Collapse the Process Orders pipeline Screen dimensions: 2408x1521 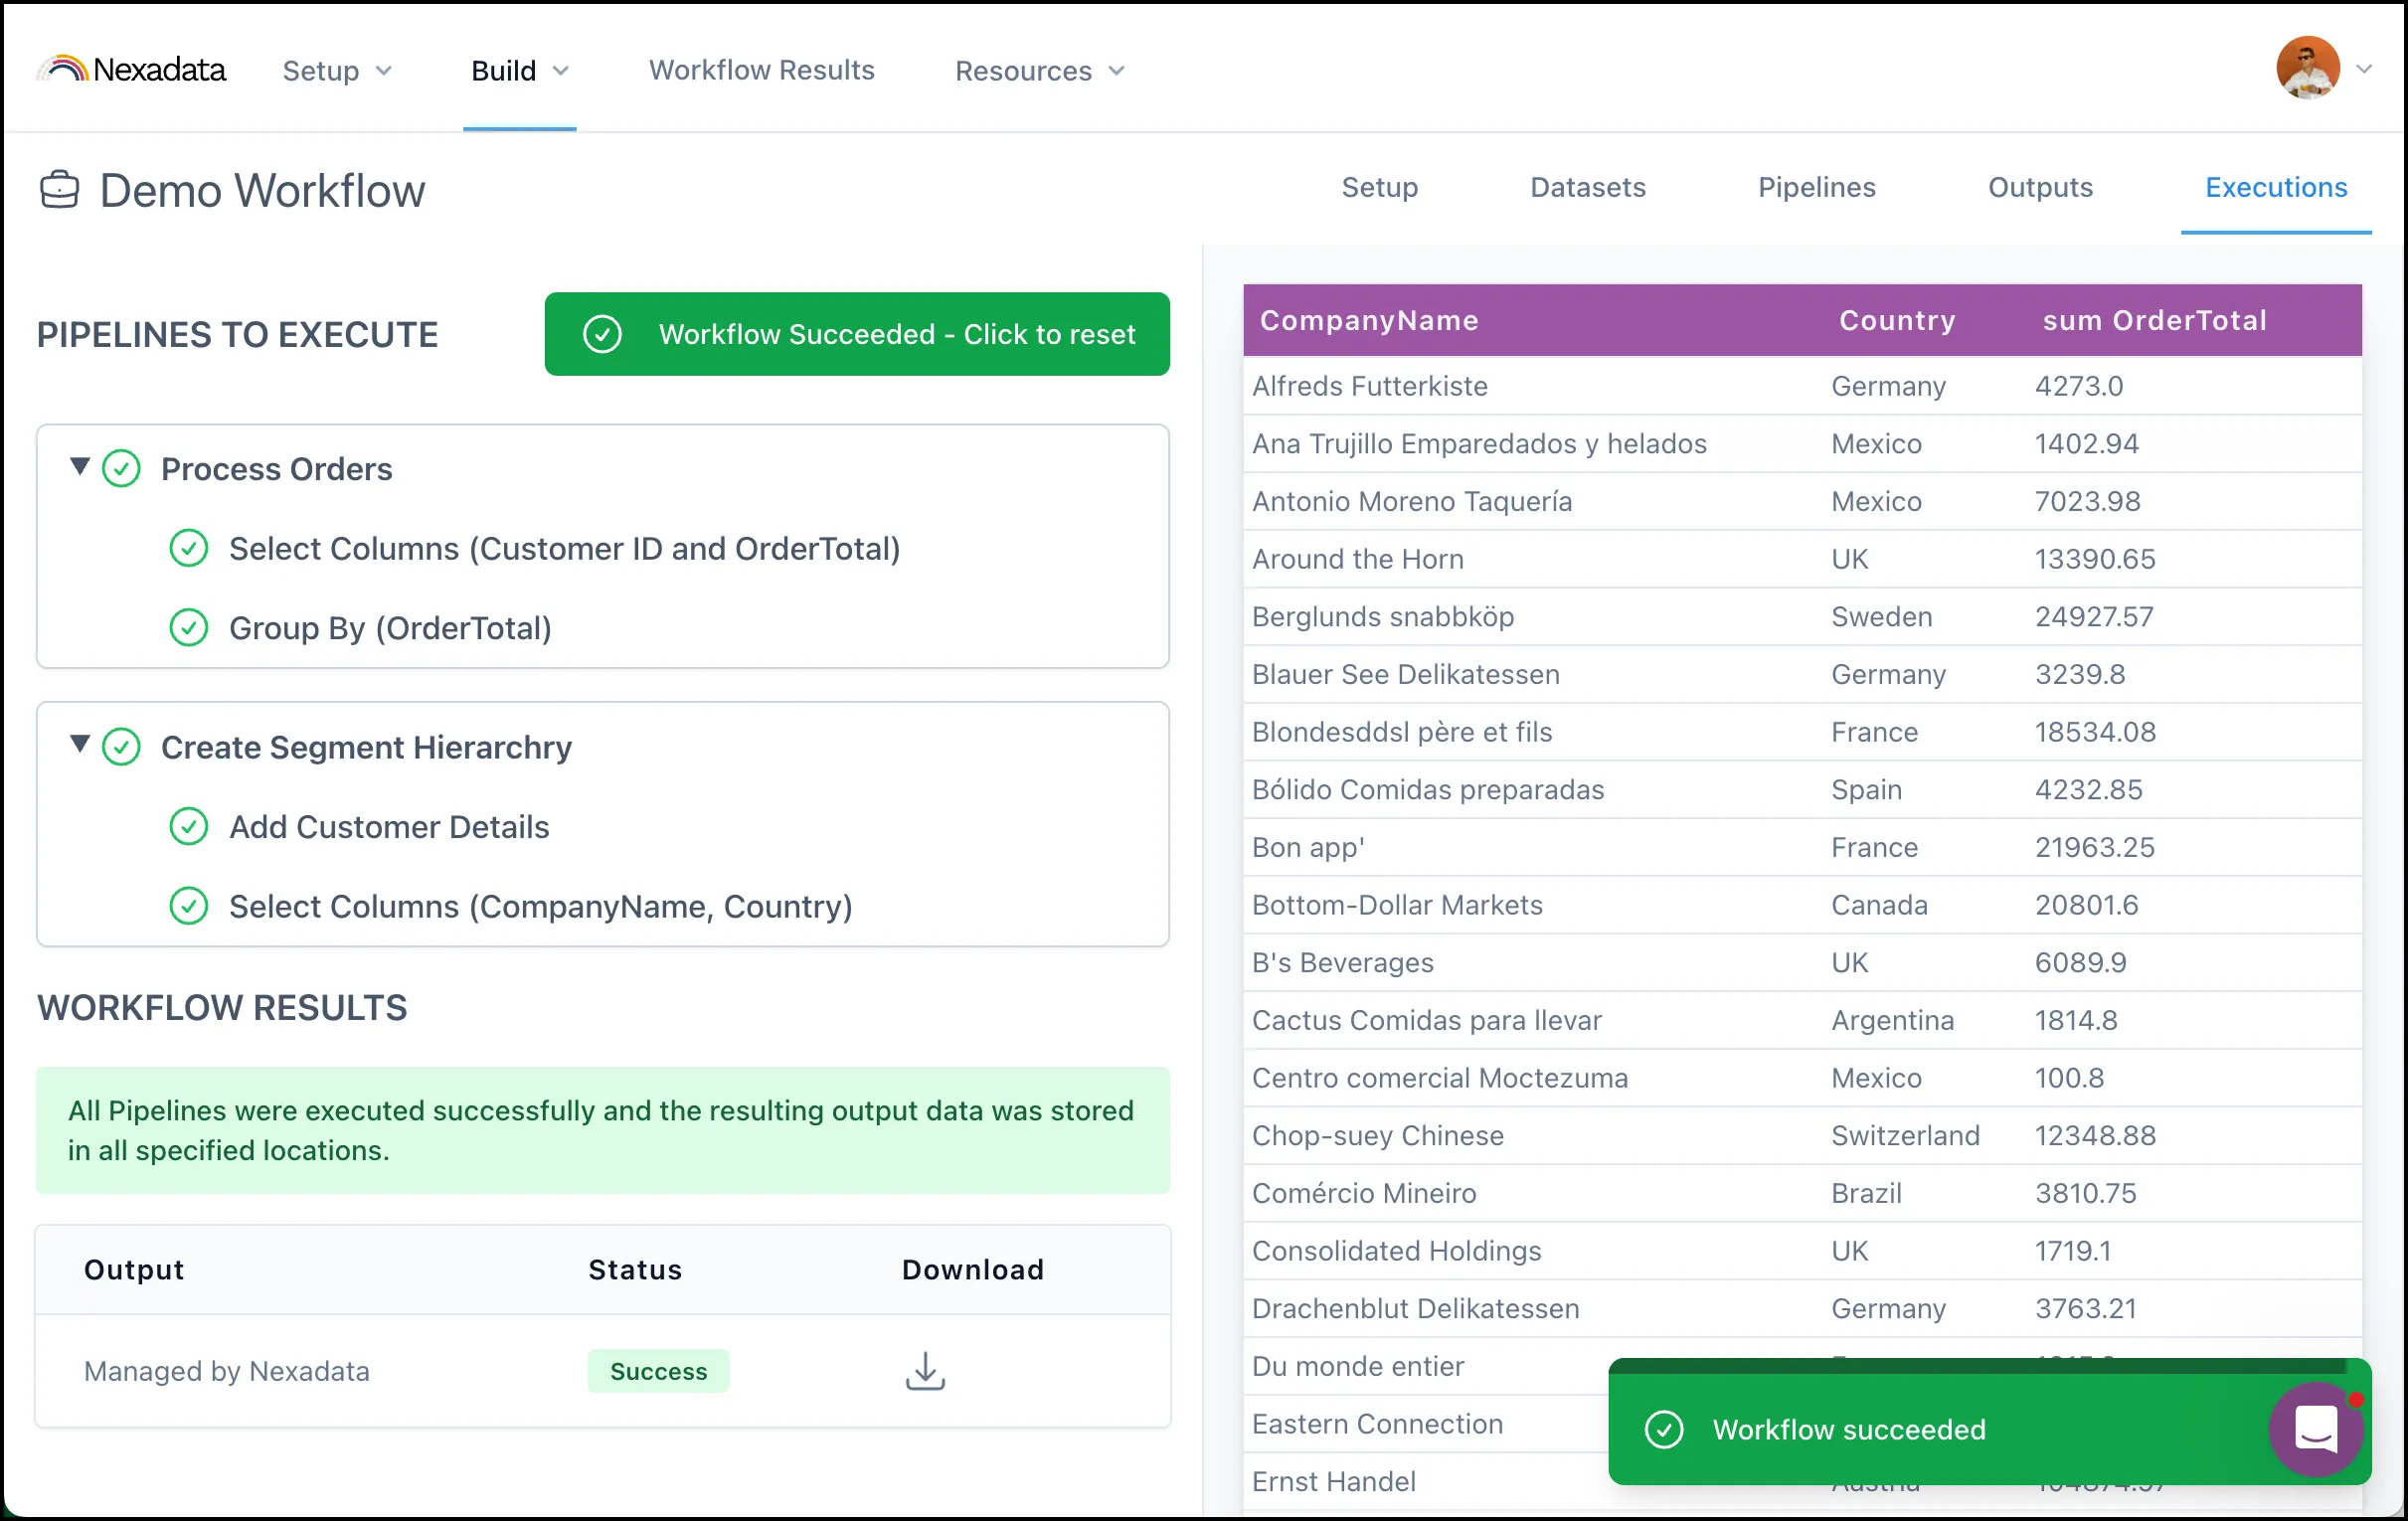[80, 466]
